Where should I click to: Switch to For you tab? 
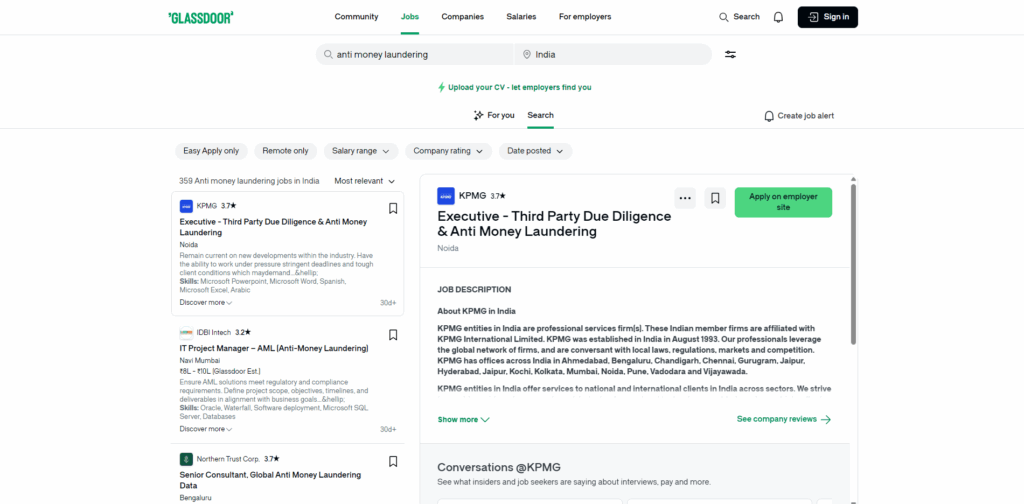tap(494, 116)
